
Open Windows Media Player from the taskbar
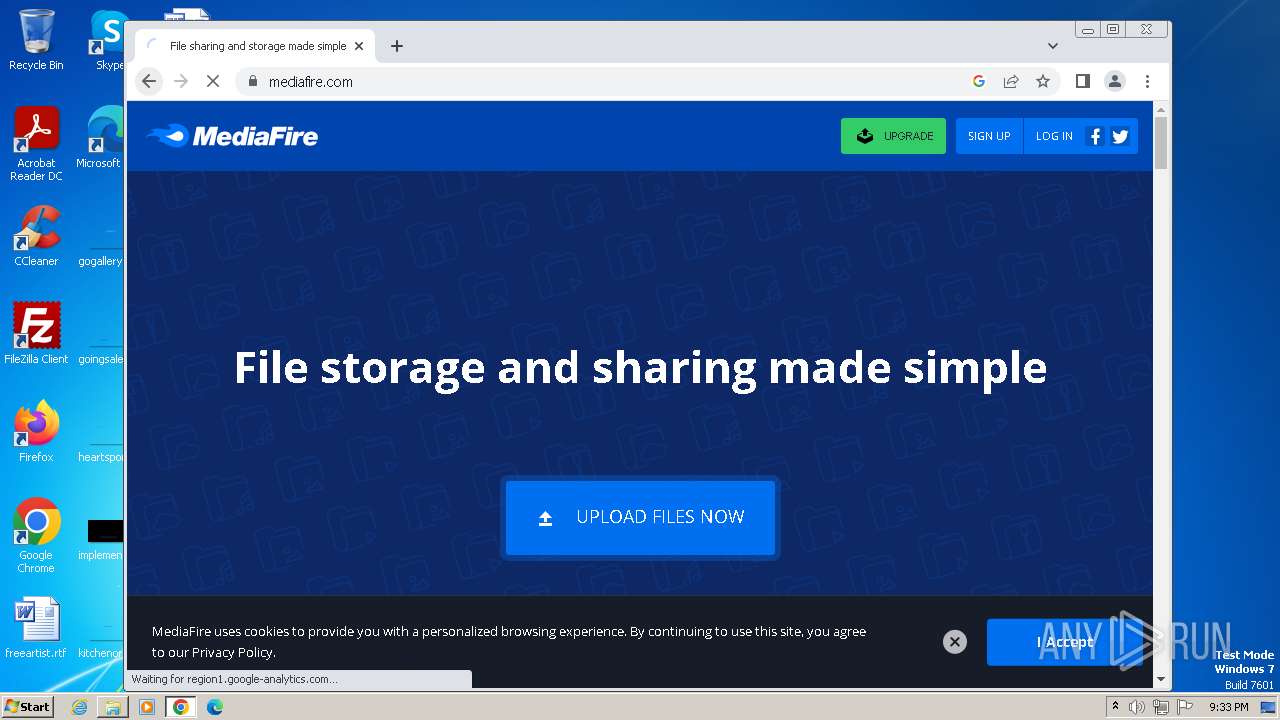(x=147, y=707)
